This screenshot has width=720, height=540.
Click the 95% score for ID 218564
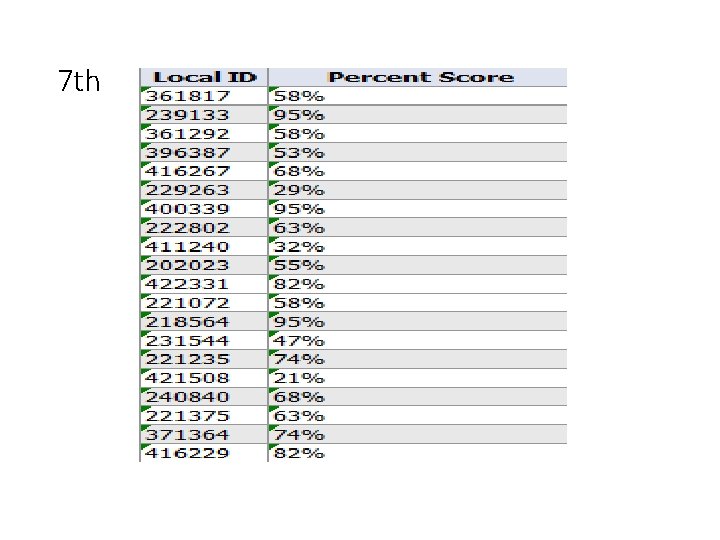pos(418,322)
